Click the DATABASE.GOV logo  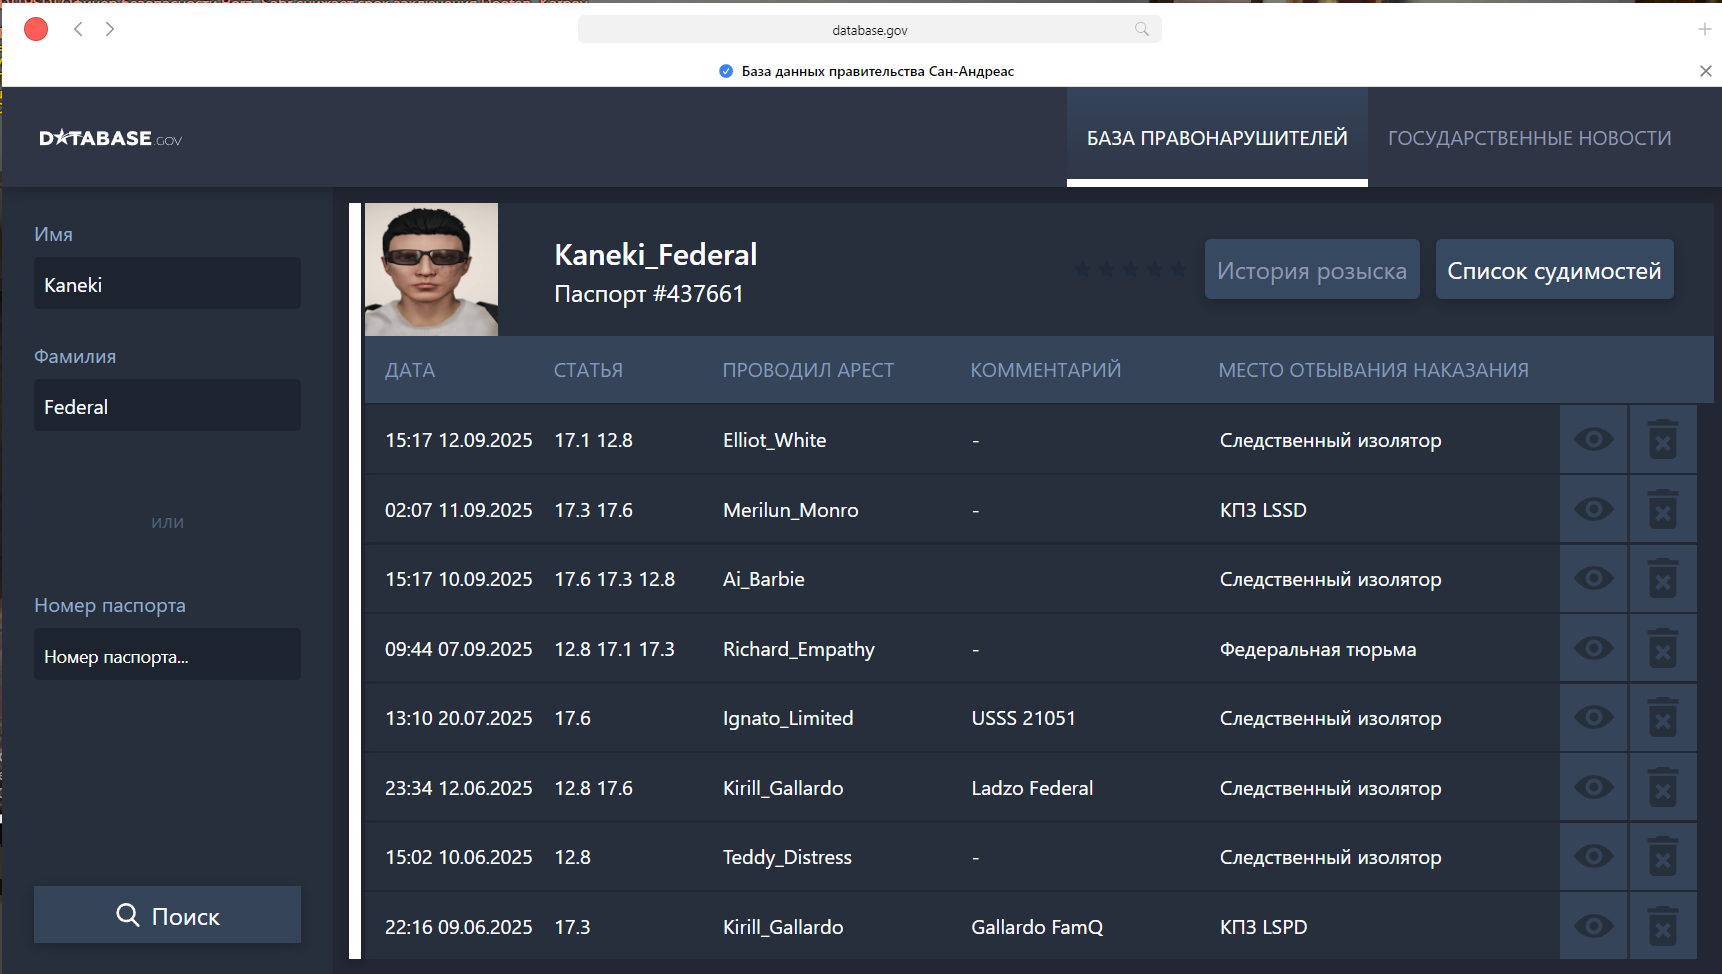tap(110, 137)
